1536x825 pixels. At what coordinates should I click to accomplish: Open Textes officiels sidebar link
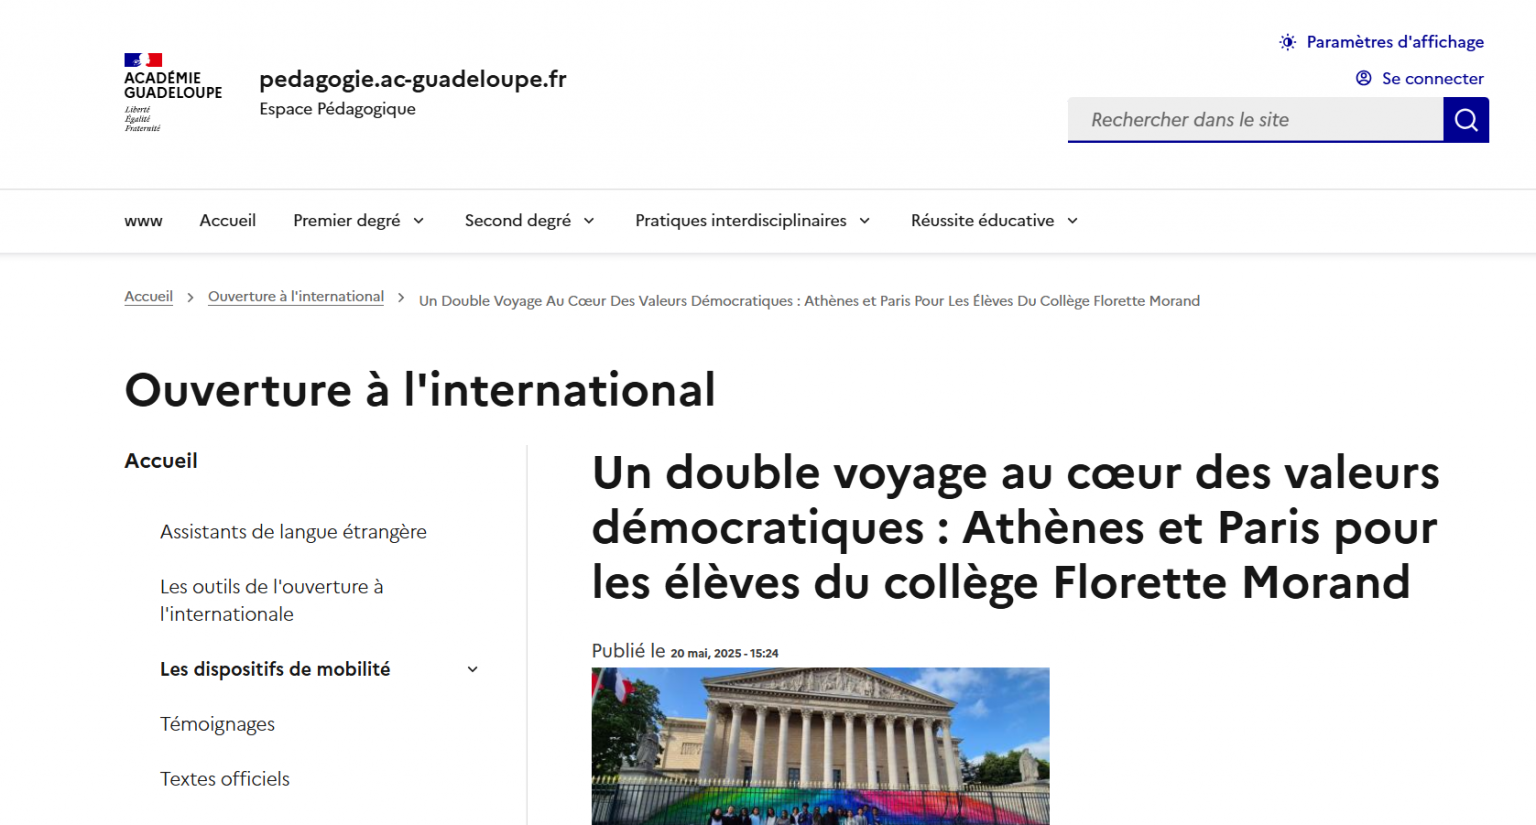pos(225,779)
